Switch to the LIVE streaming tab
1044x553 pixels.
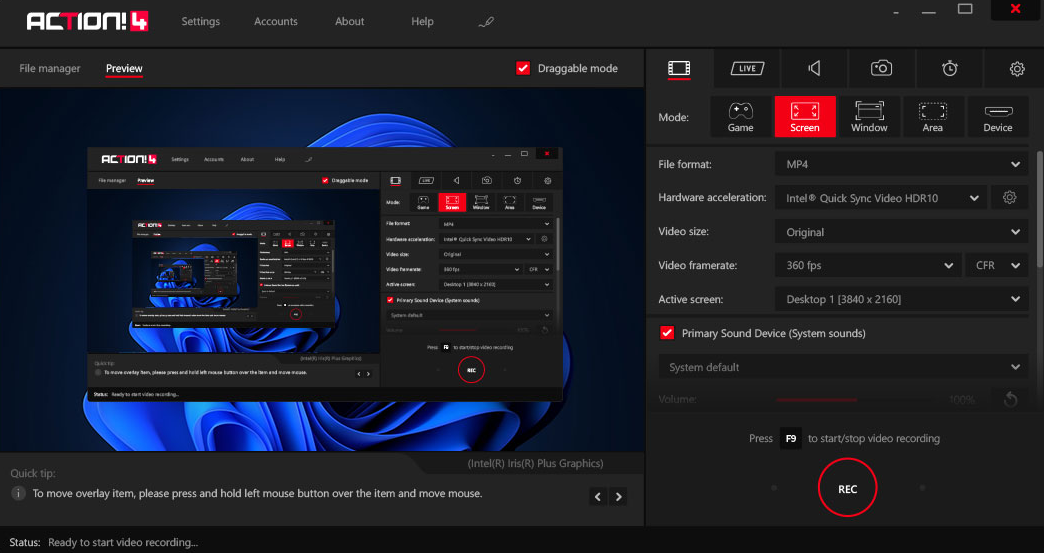tap(746, 68)
